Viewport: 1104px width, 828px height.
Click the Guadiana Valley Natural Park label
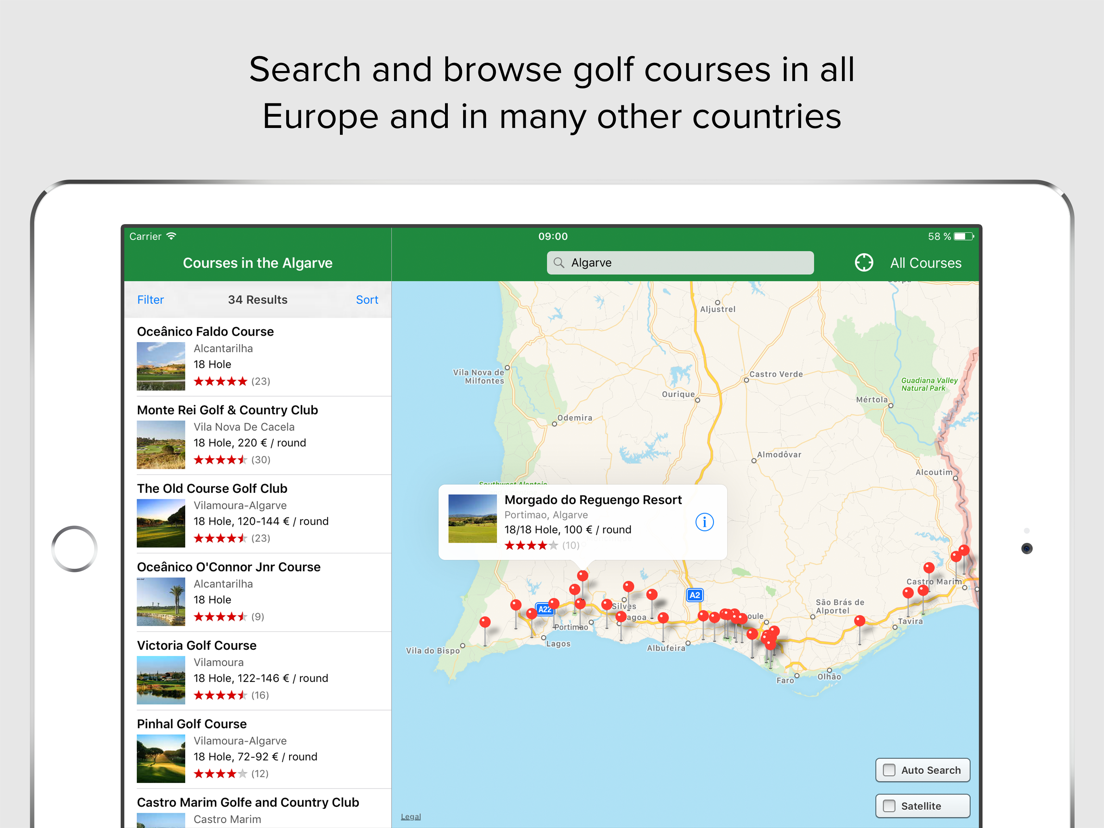coord(929,384)
